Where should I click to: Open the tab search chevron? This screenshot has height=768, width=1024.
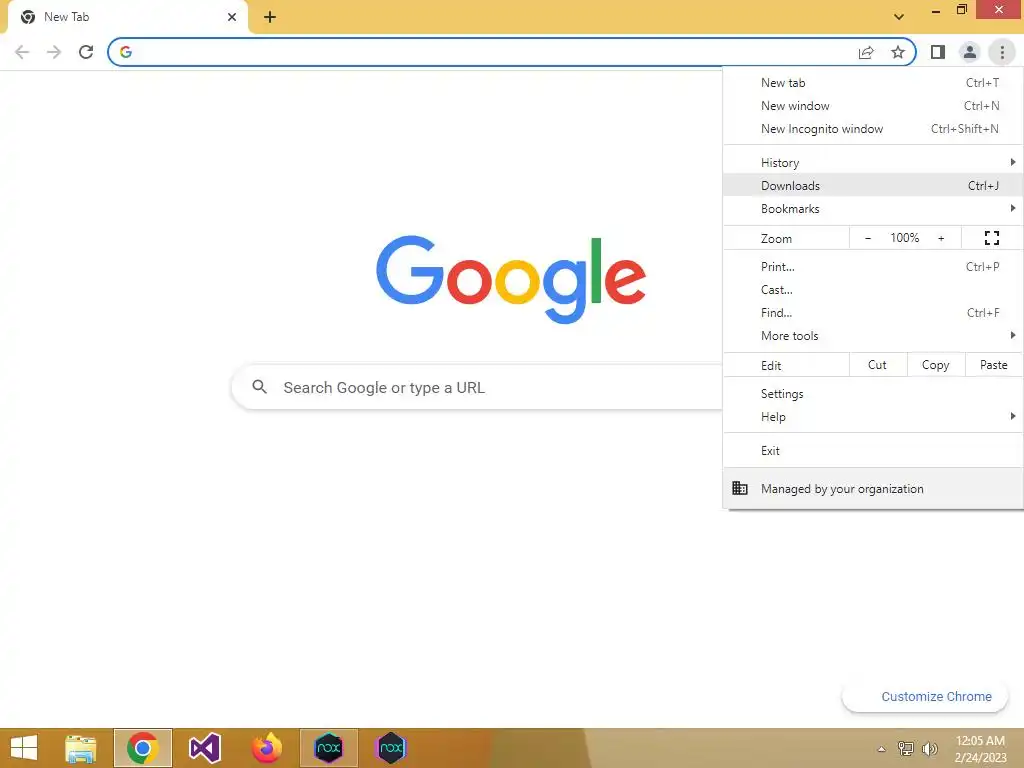899,17
